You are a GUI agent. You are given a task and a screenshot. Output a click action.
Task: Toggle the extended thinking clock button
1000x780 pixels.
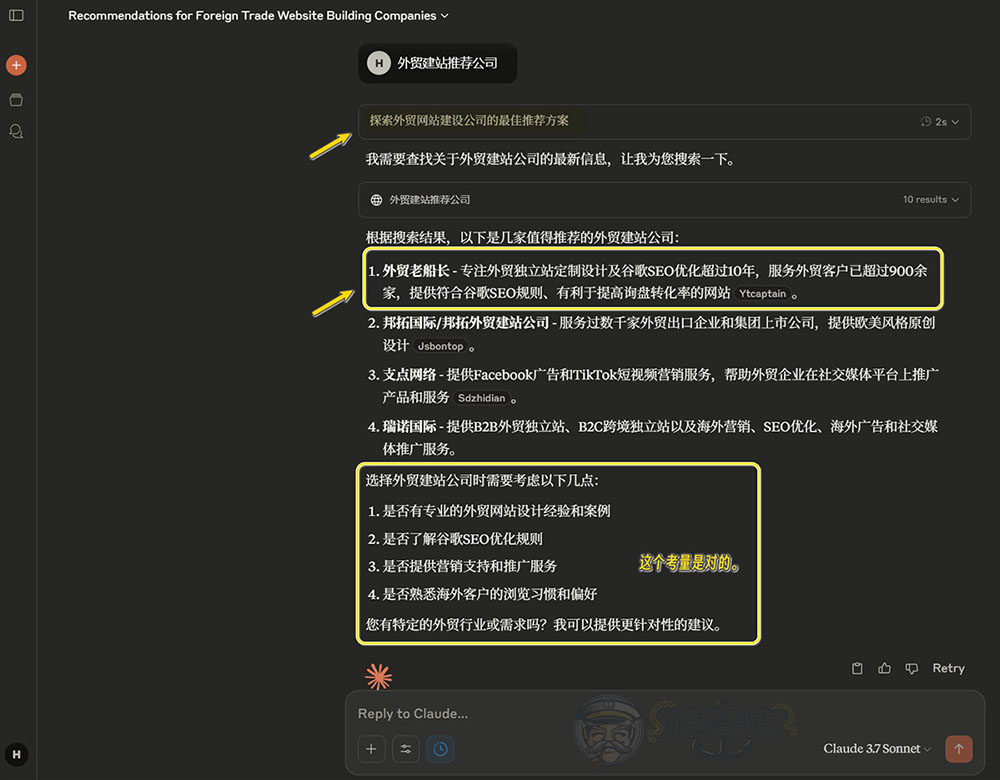tap(440, 749)
